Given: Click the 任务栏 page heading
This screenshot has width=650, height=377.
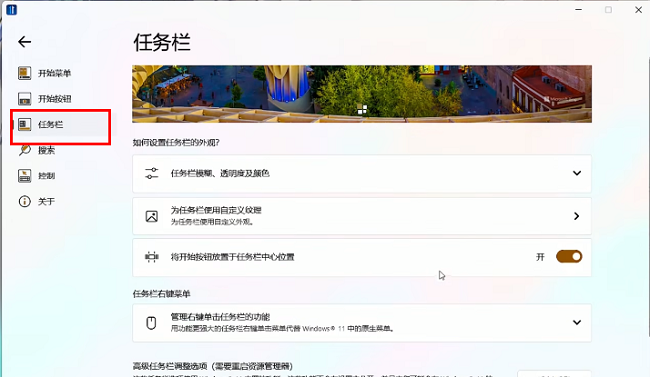Looking at the screenshot, I should tap(162, 42).
